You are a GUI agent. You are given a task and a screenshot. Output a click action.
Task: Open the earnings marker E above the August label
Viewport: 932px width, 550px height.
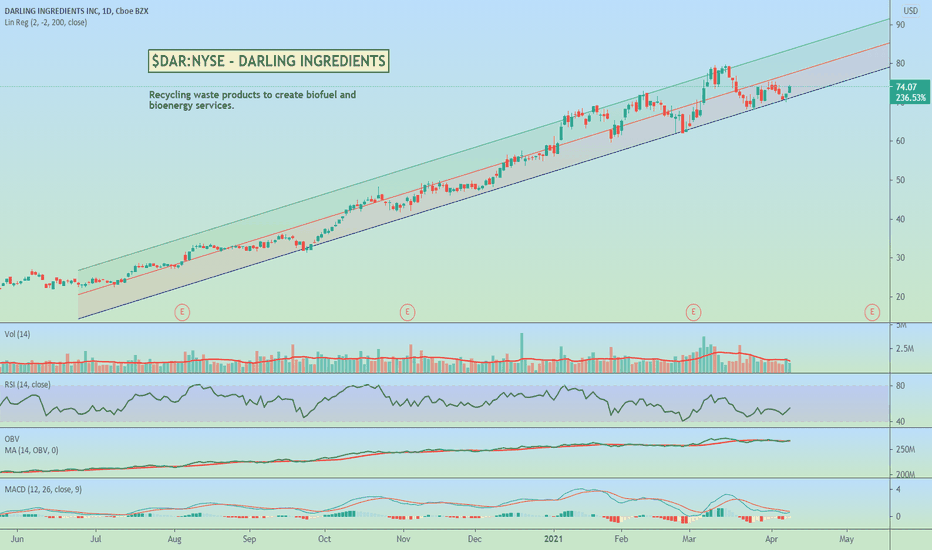click(x=182, y=312)
